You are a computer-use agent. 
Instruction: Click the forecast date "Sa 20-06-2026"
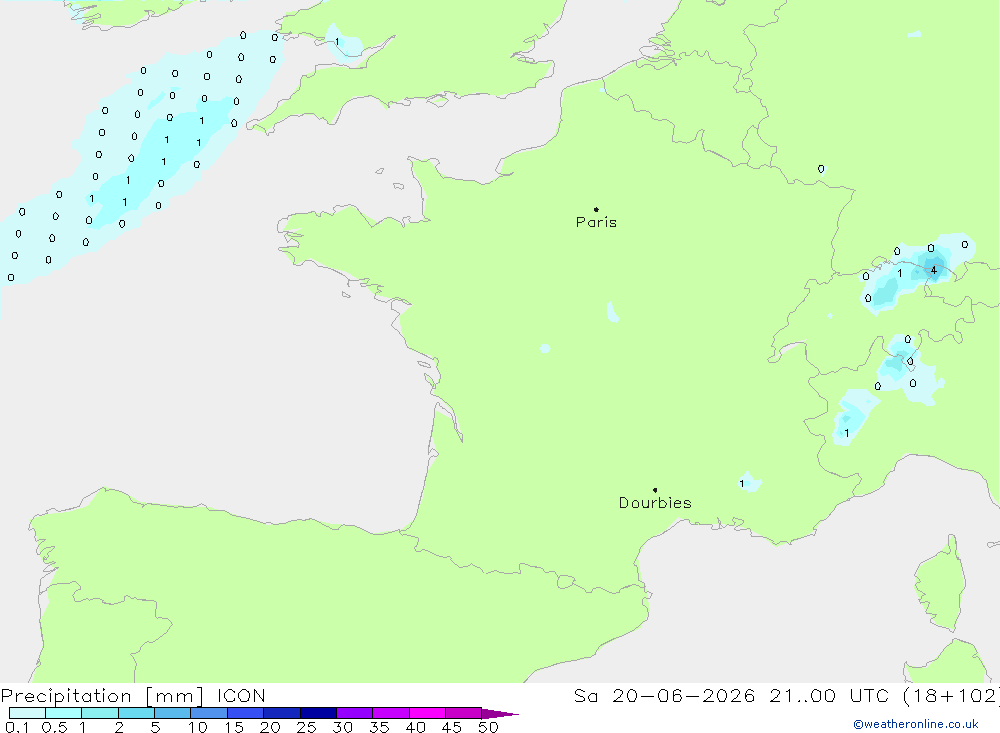(x=665, y=695)
